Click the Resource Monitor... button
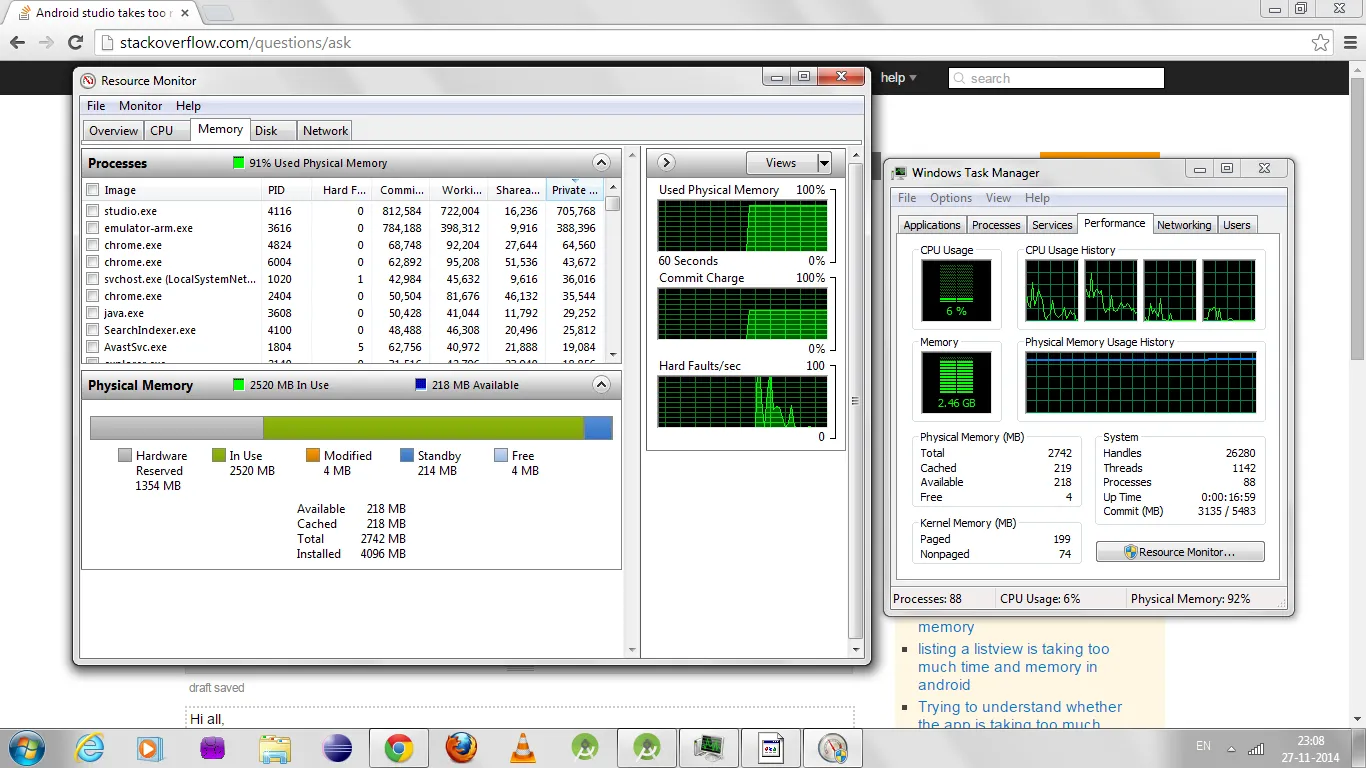The width and height of the screenshot is (1366, 768). 1180,552
